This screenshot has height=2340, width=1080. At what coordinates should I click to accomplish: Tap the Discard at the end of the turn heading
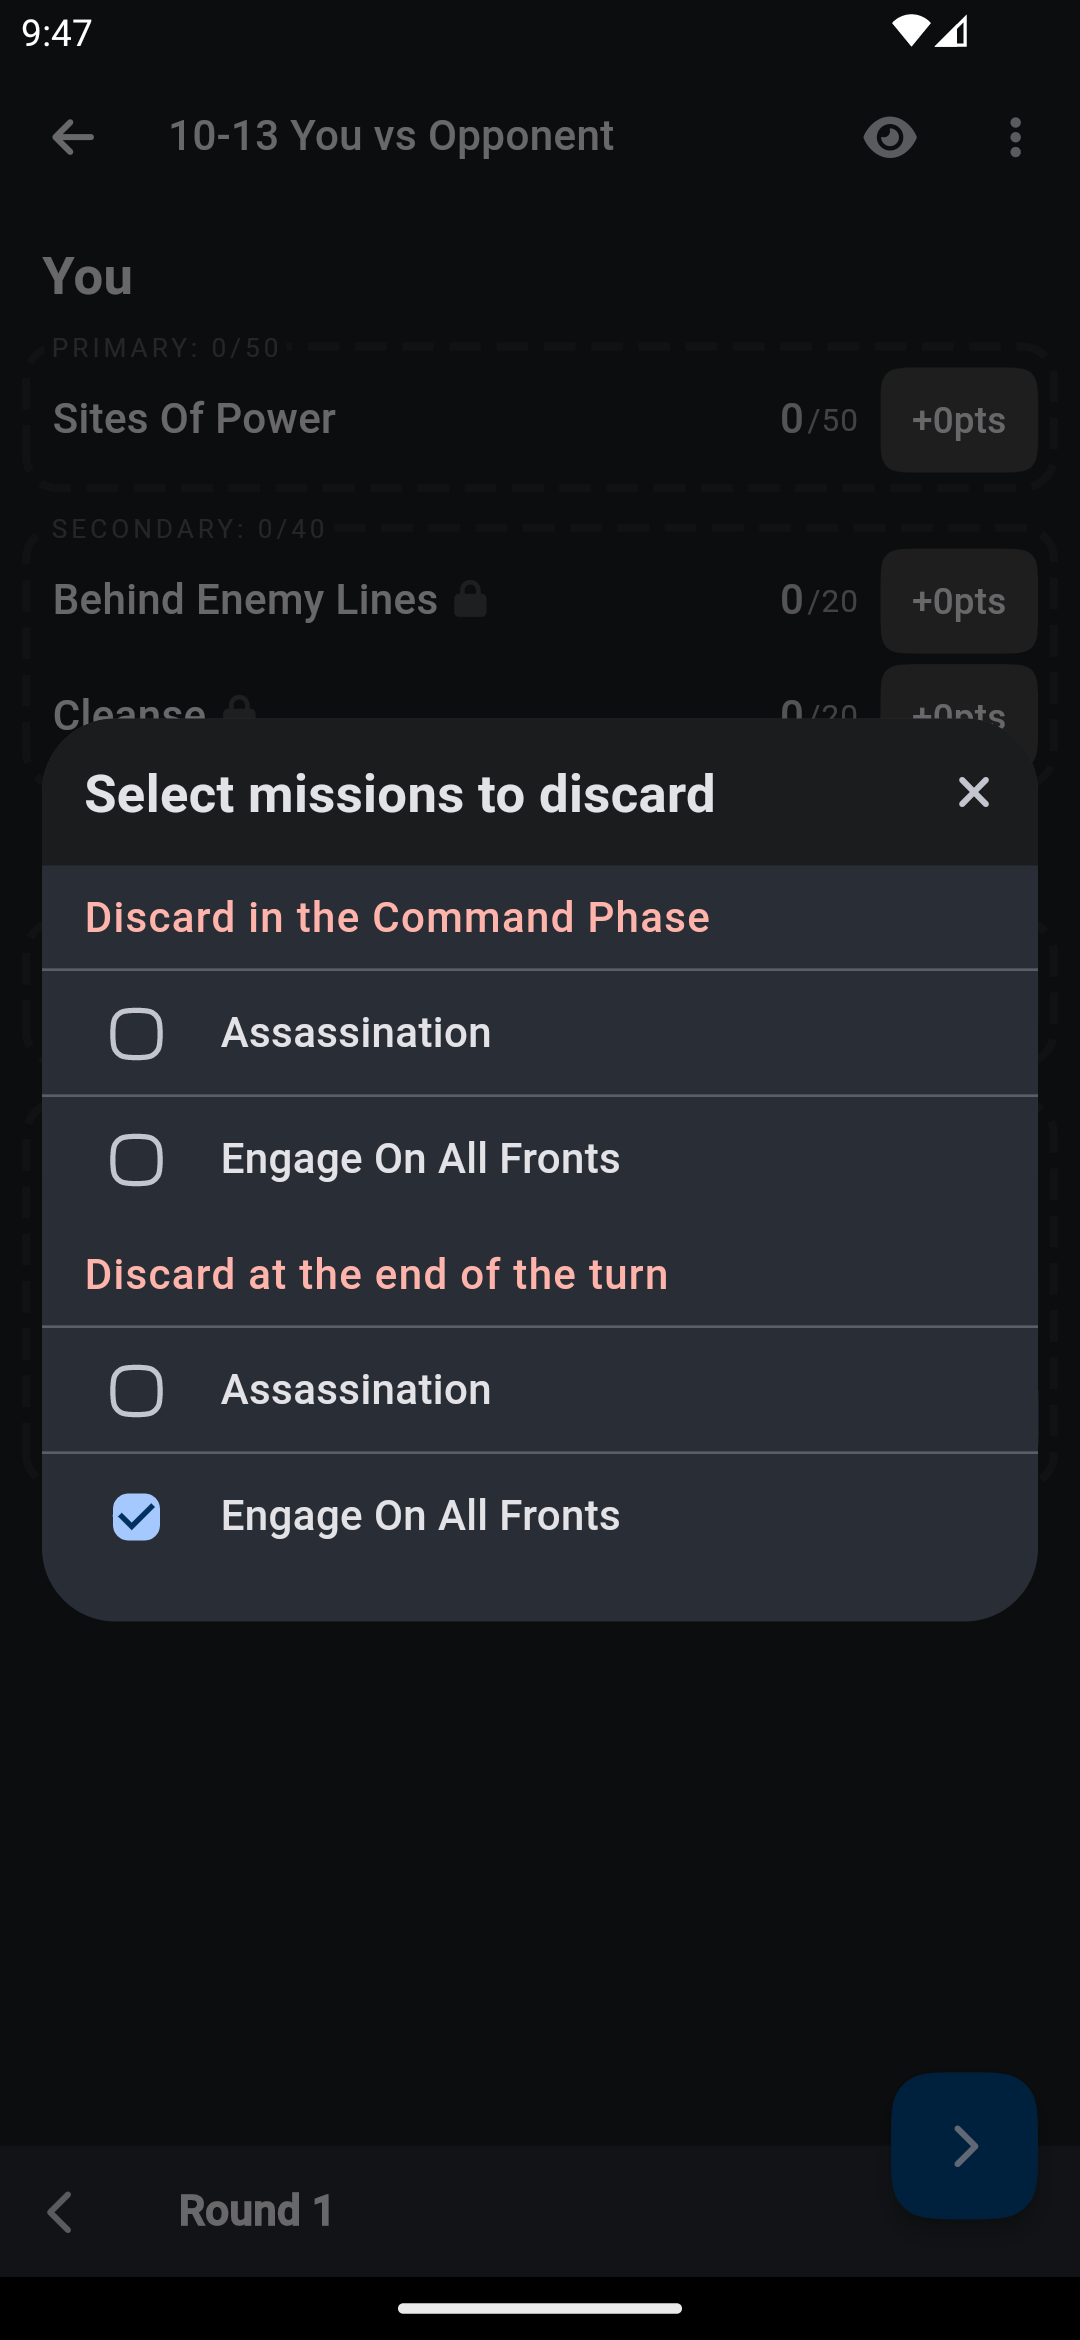point(376,1274)
